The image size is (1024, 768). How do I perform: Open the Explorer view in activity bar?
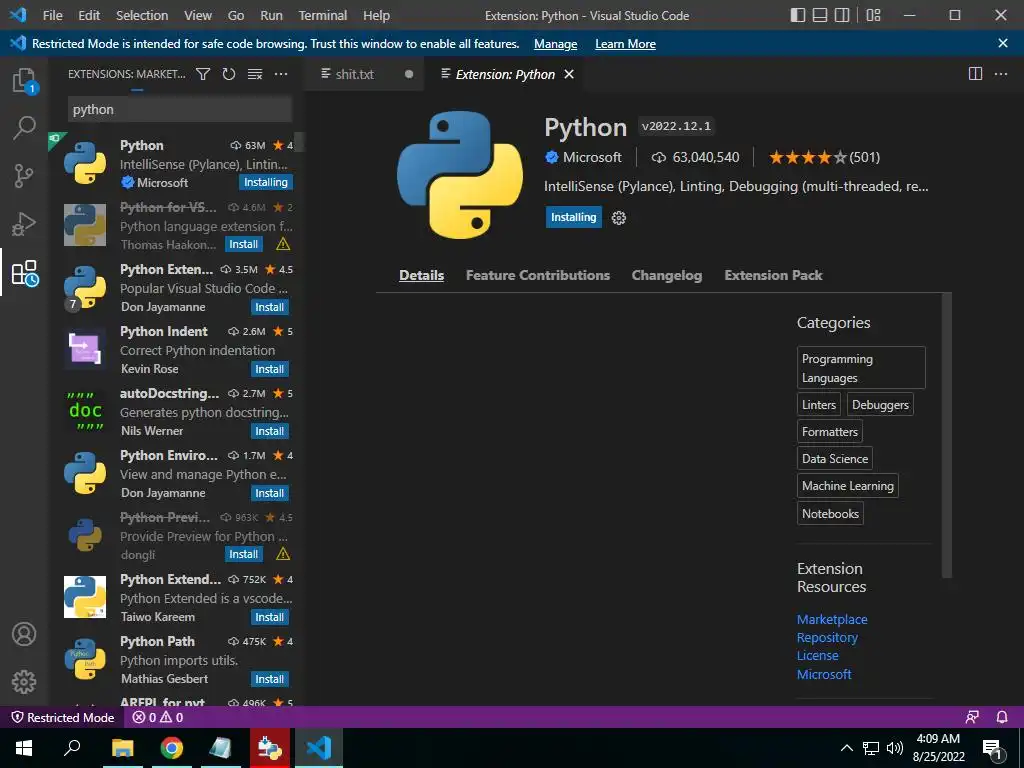25,81
